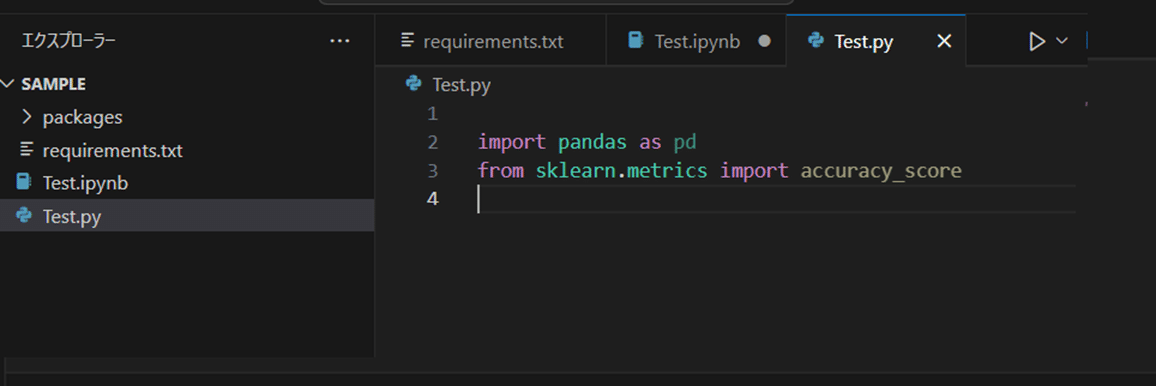
Task: Click the Python icon on Test.py tab
Action: [815, 41]
